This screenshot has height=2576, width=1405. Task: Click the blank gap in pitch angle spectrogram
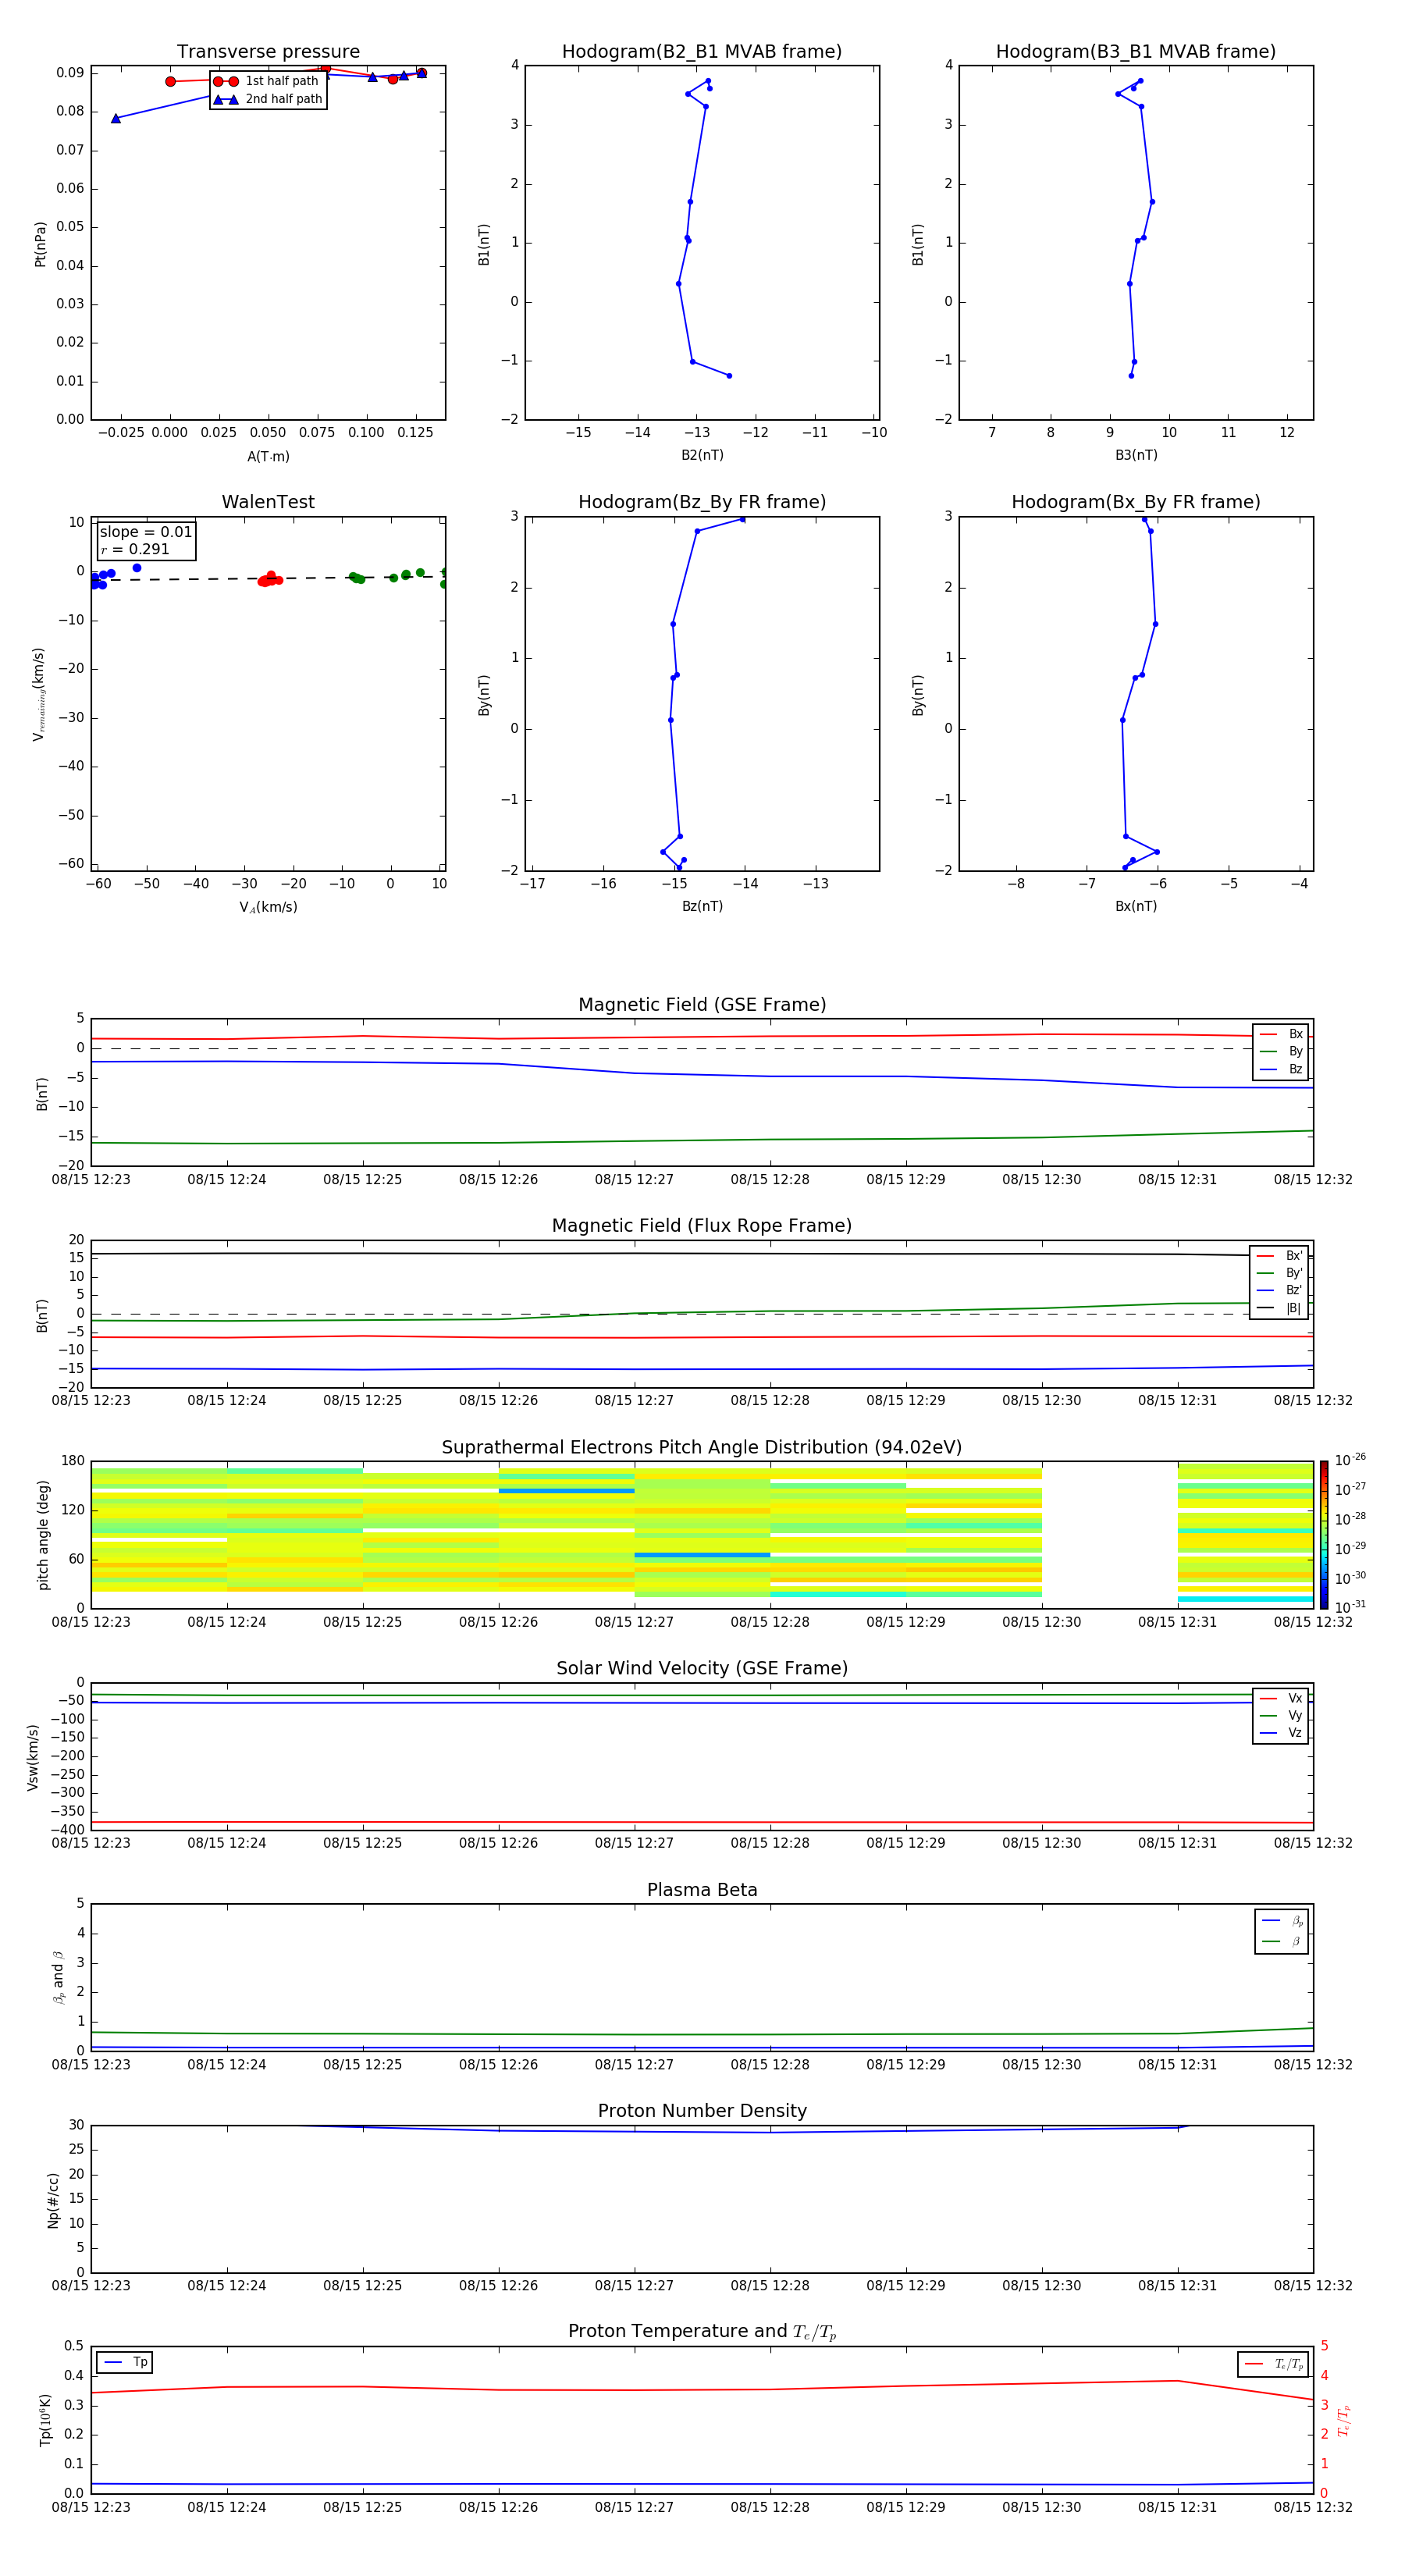pyautogui.click(x=1110, y=1534)
